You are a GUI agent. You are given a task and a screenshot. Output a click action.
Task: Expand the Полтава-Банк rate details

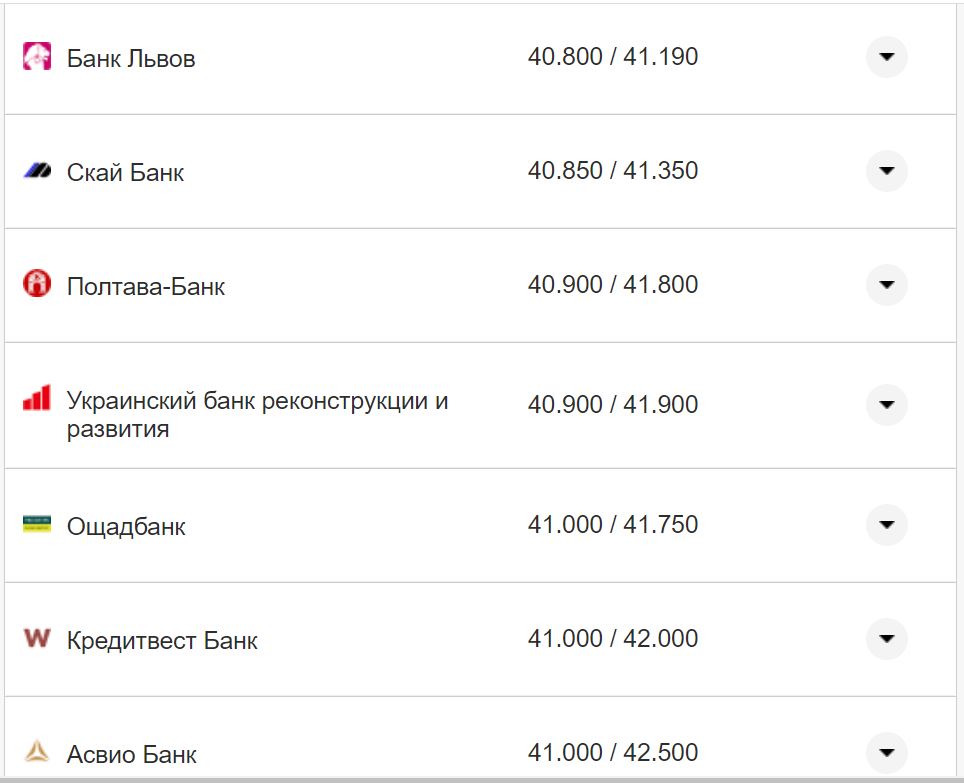coord(886,284)
